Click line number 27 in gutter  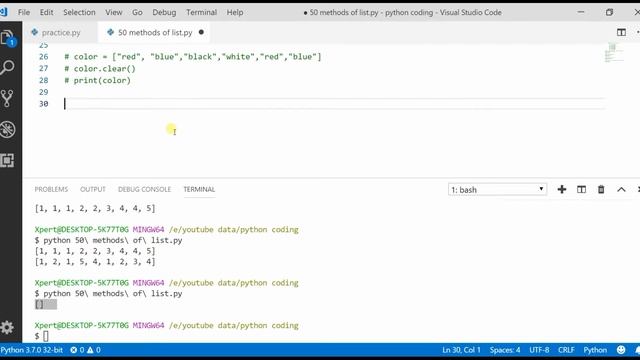43,69
